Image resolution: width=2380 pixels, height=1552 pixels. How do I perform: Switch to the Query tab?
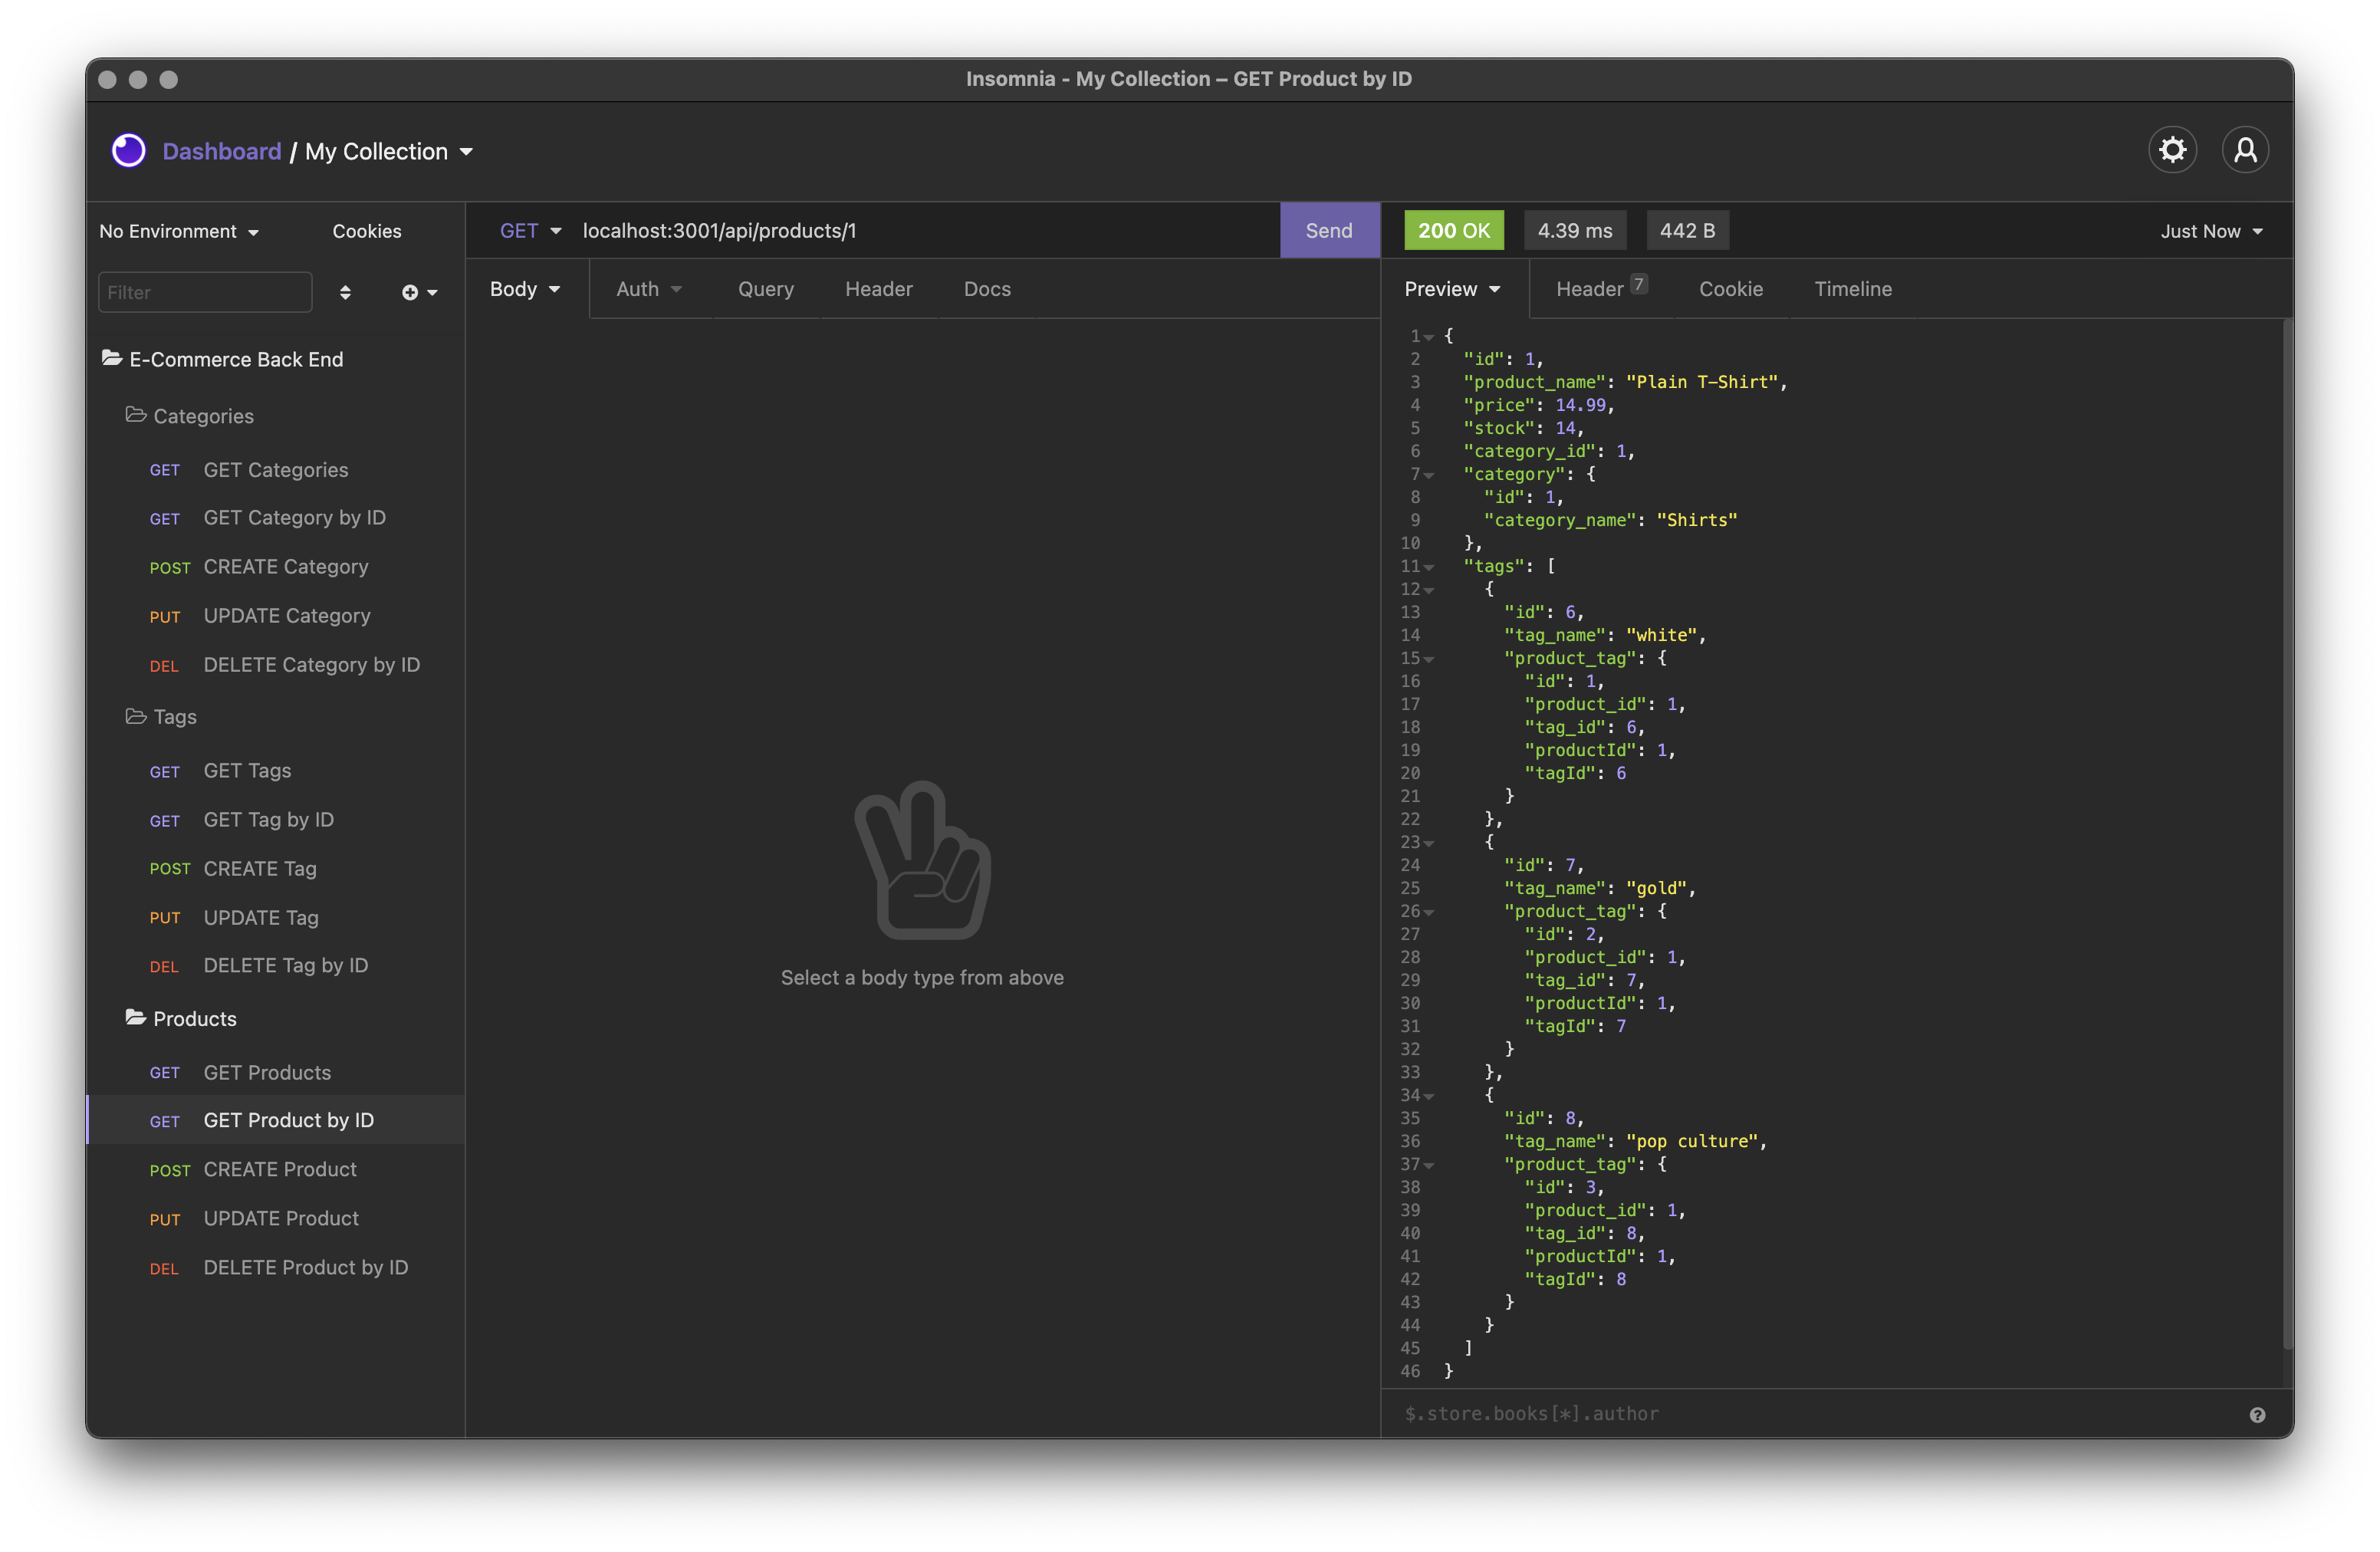click(765, 289)
